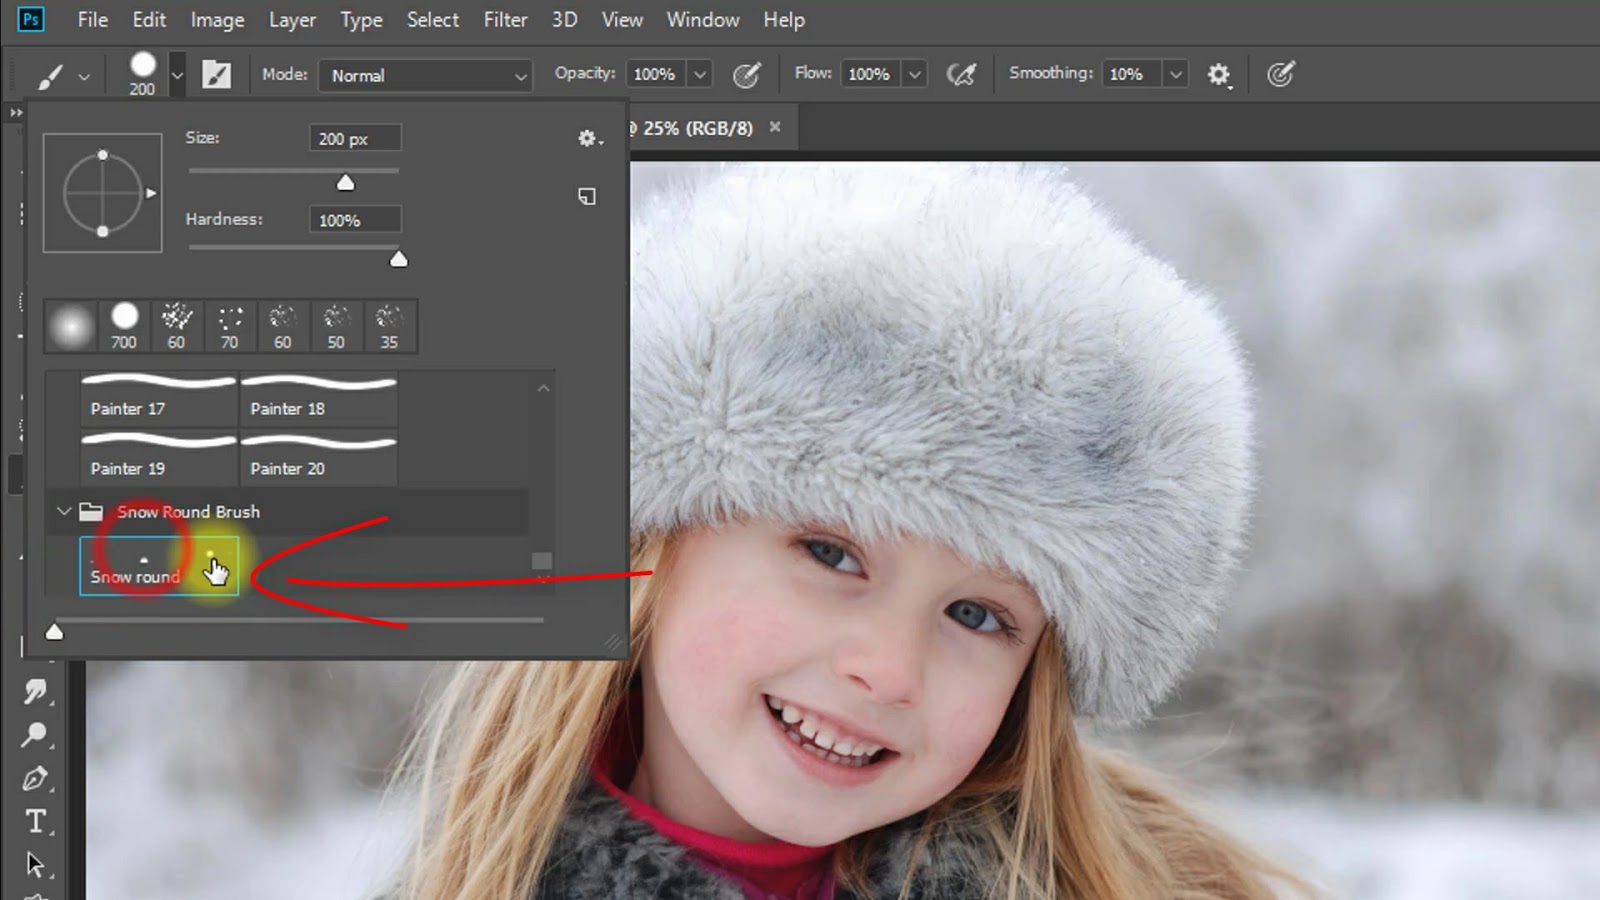Expand the tools panel double arrows

pos(15,112)
